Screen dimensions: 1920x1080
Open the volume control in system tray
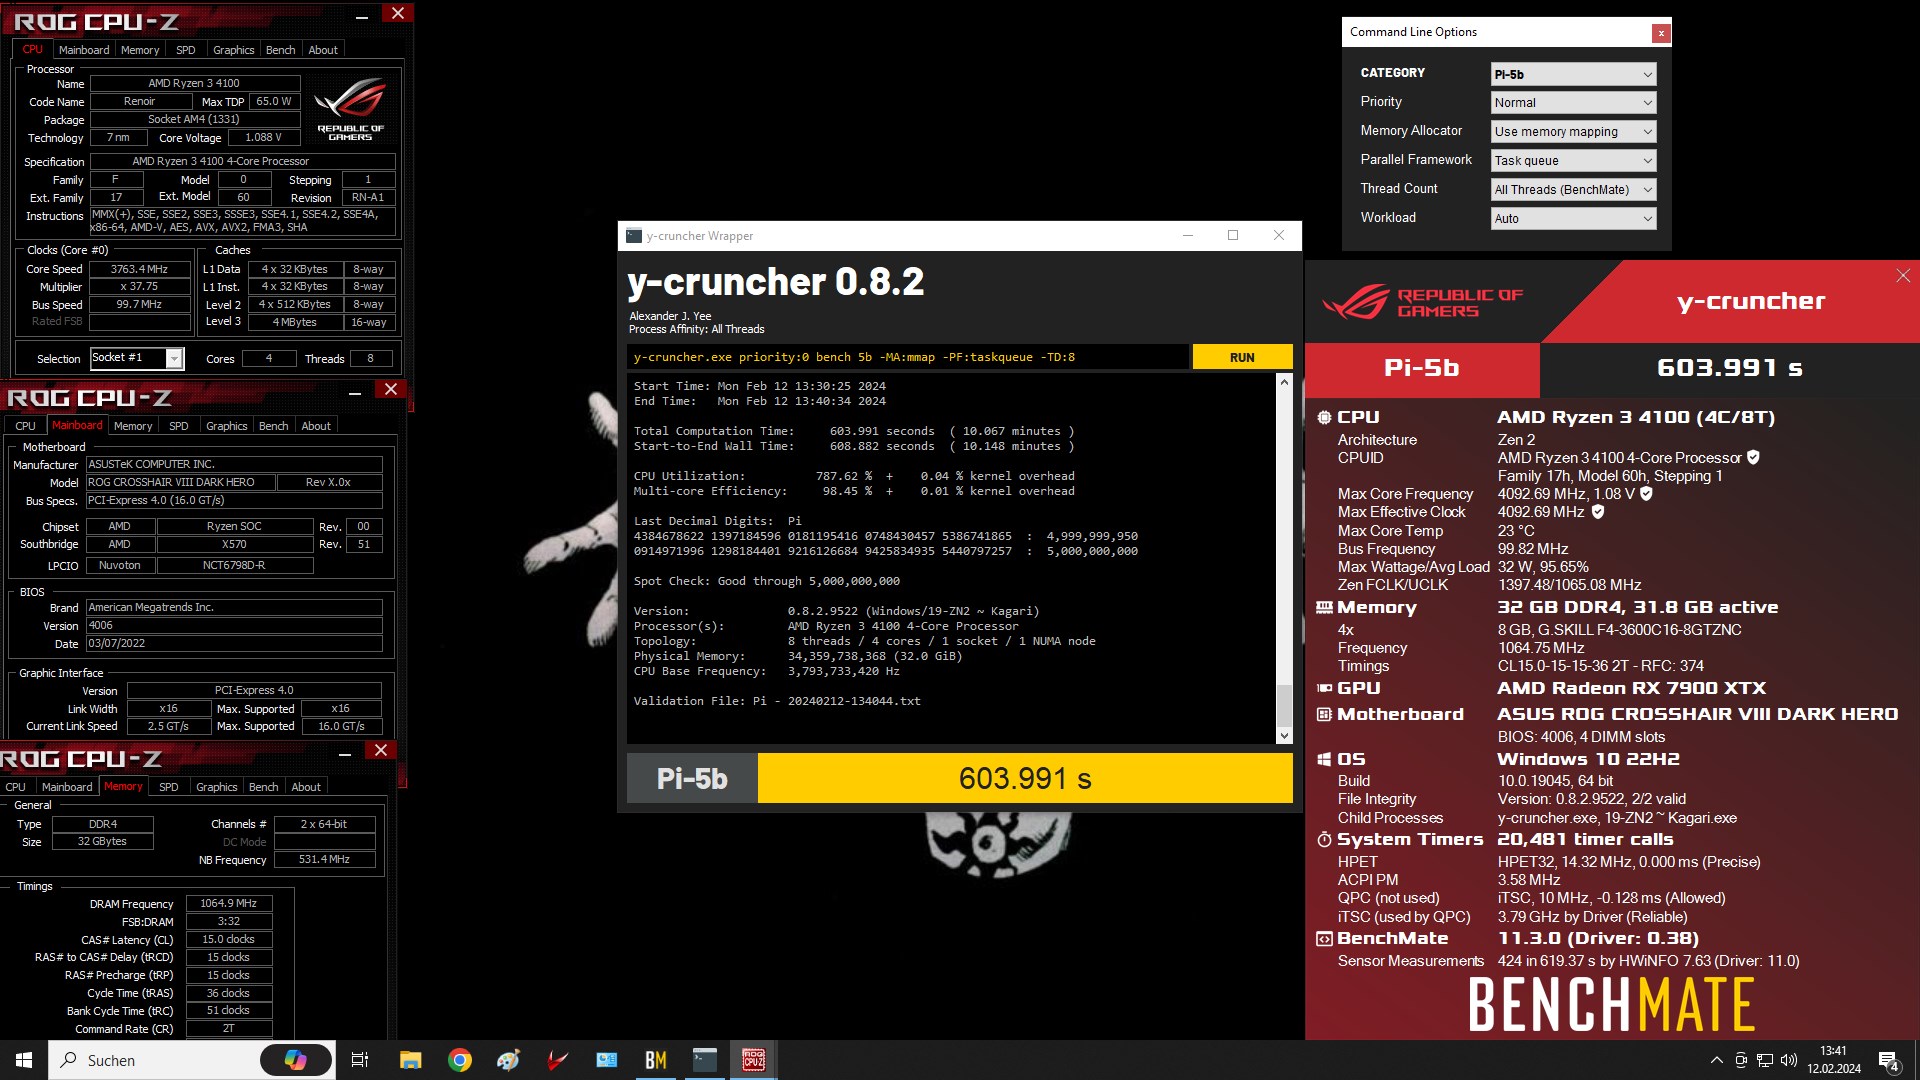[1789, 1060]
